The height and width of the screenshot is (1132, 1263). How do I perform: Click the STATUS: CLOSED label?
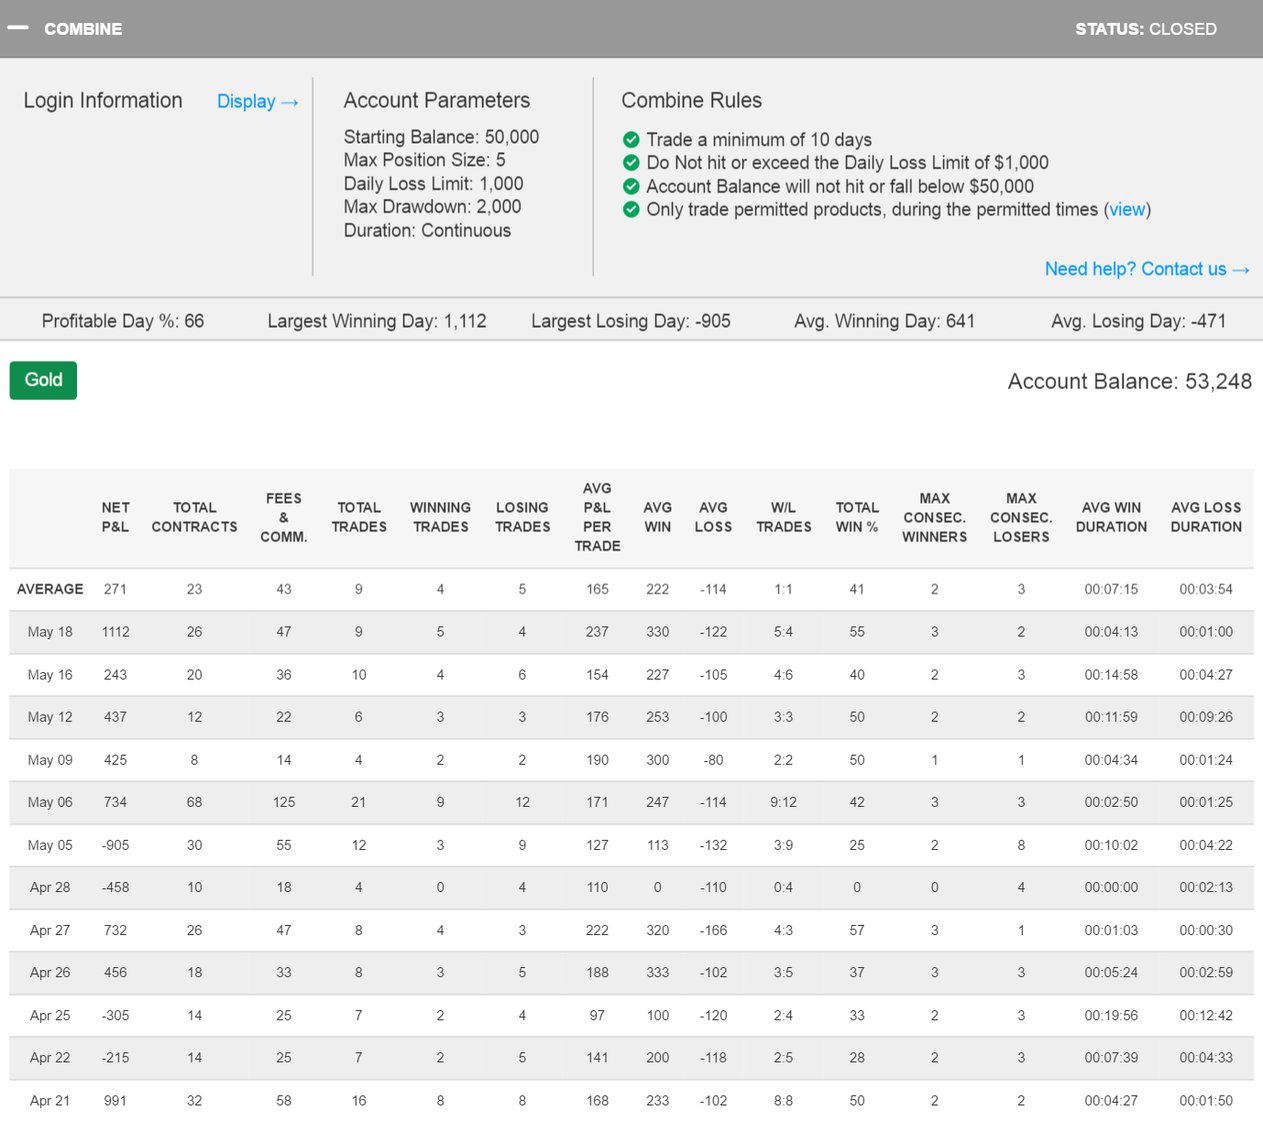[x=1145, y=29]
